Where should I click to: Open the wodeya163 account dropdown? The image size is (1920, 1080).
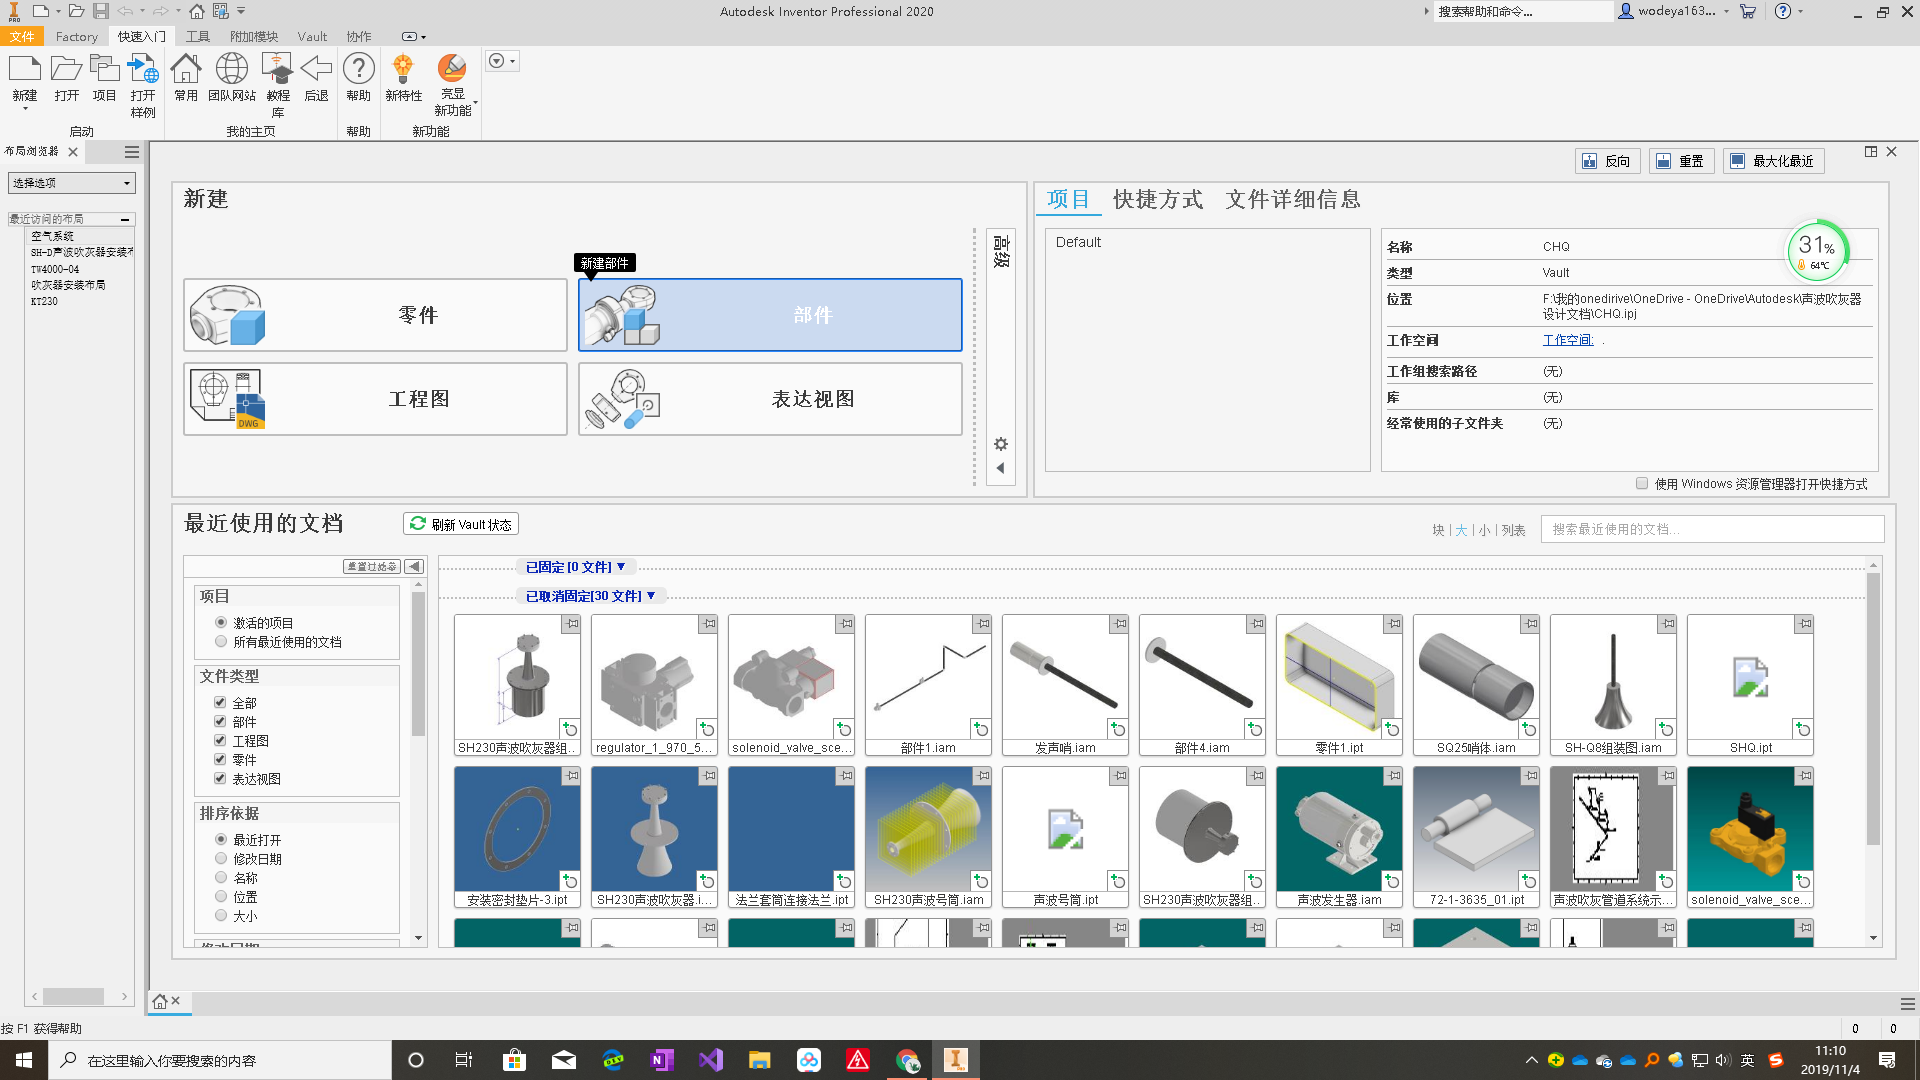(x=1726, y=11)
